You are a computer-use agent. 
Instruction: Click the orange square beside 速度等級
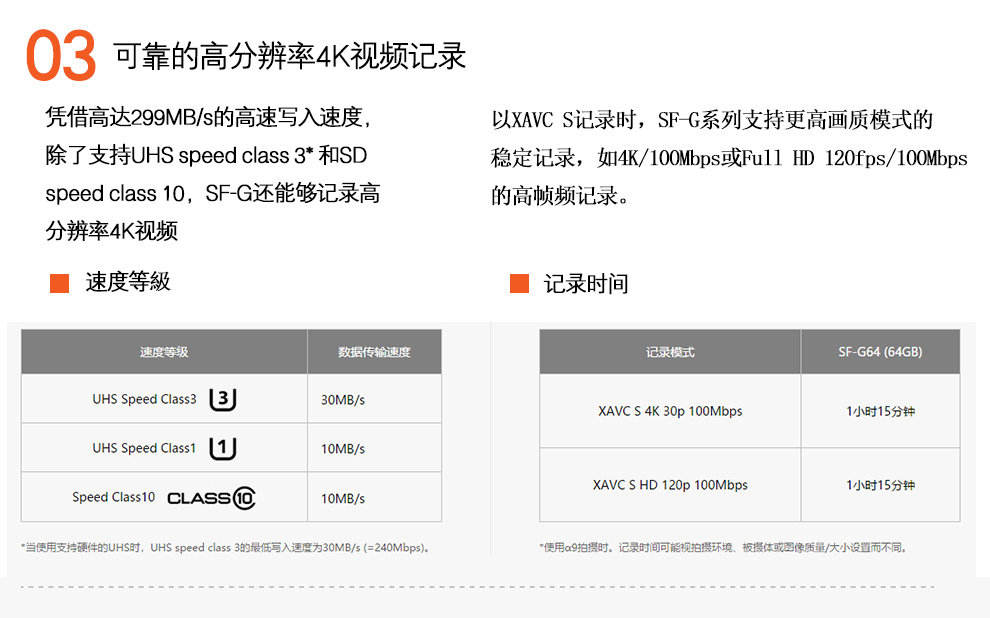click(59, 283)
